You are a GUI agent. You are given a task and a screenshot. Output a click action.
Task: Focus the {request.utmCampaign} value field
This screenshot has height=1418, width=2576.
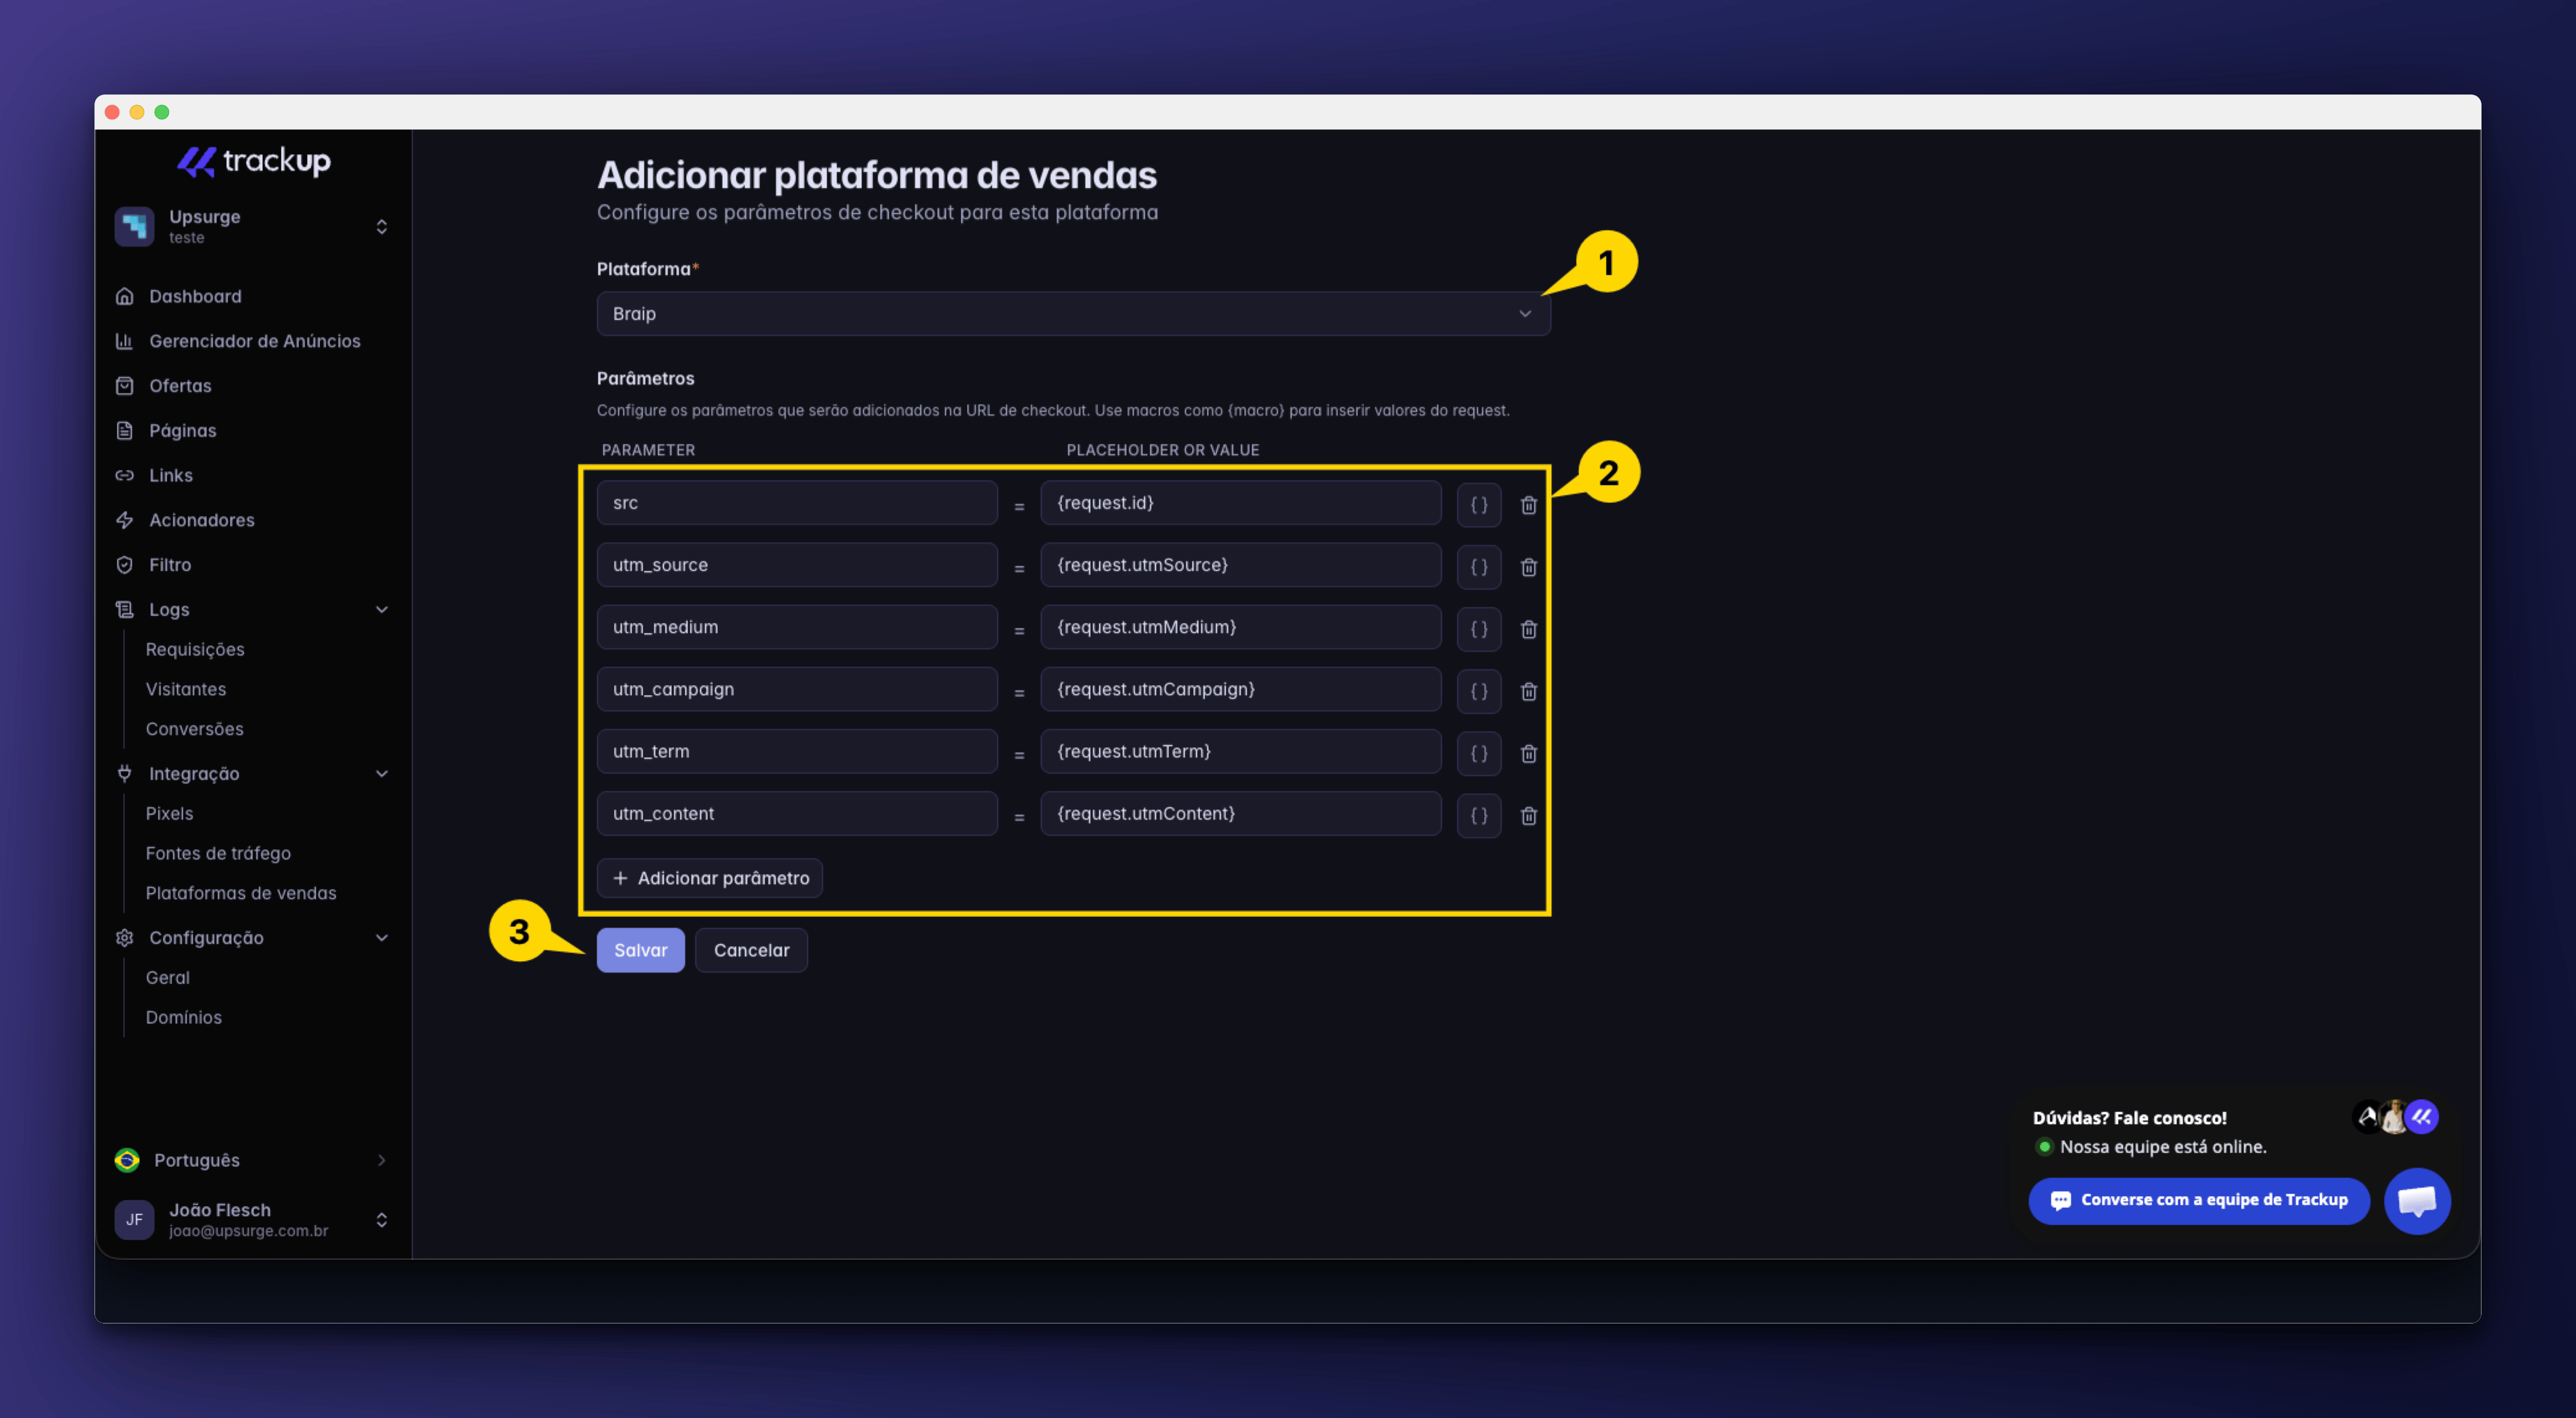pyautogui.click(x=1240, y=689)
